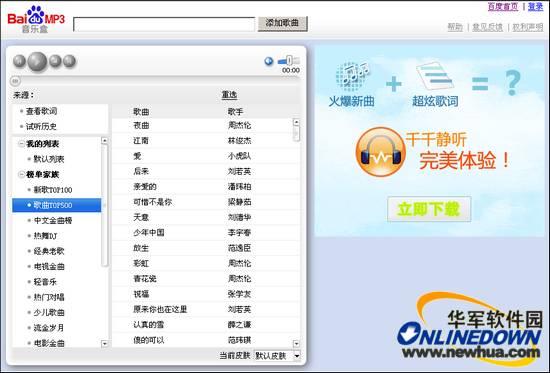Select the 中文金曲榜 chart
Image resolution: width=550 pixels, height=373 pixels.
click(53, 220)
